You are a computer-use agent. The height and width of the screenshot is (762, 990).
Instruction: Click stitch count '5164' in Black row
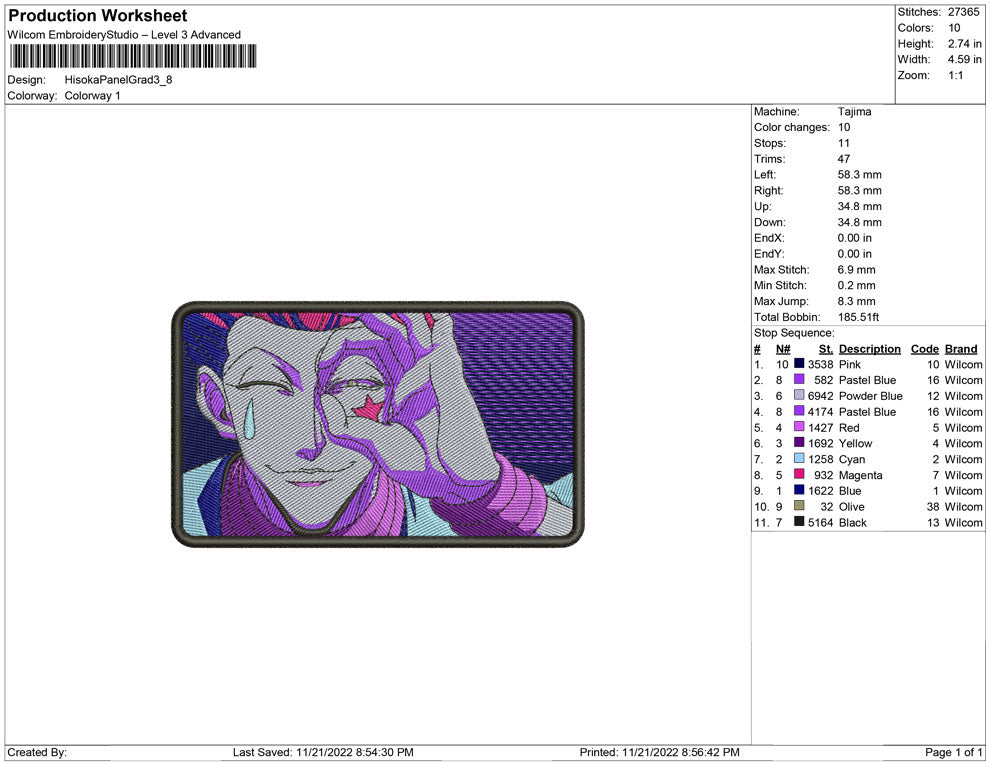820,522
